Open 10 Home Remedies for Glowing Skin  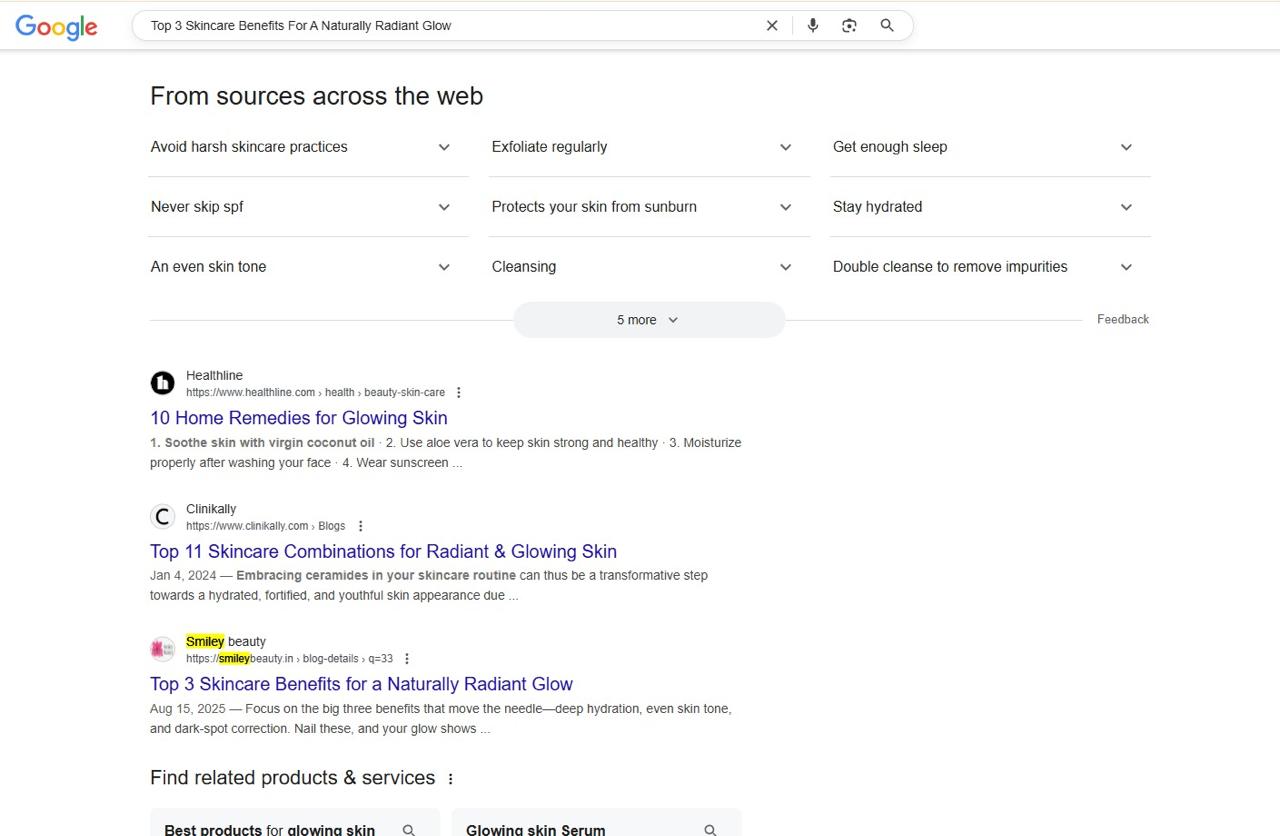(x=299, y=418)
